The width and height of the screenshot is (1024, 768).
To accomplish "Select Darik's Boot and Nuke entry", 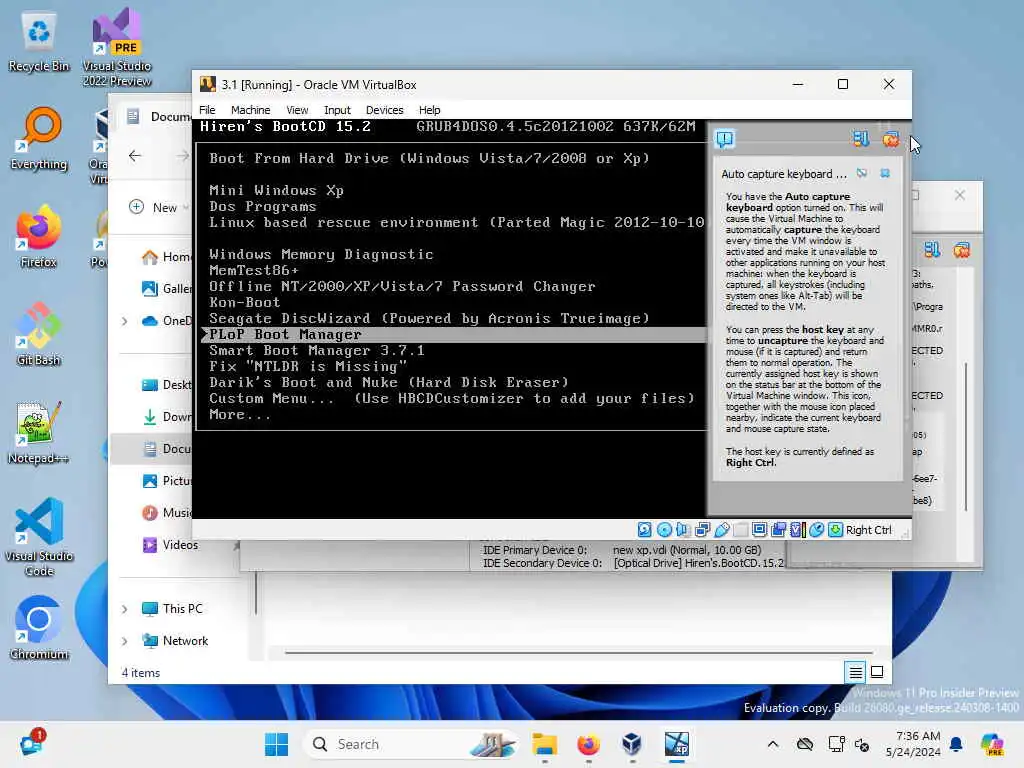I will click(x=389, y=382).
